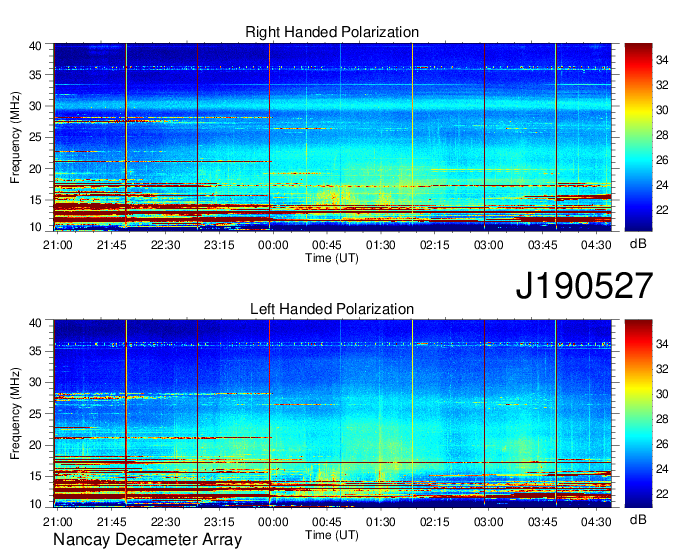Click the J190527 observation label
Screen dimensions: 680x552
(584, 286)
